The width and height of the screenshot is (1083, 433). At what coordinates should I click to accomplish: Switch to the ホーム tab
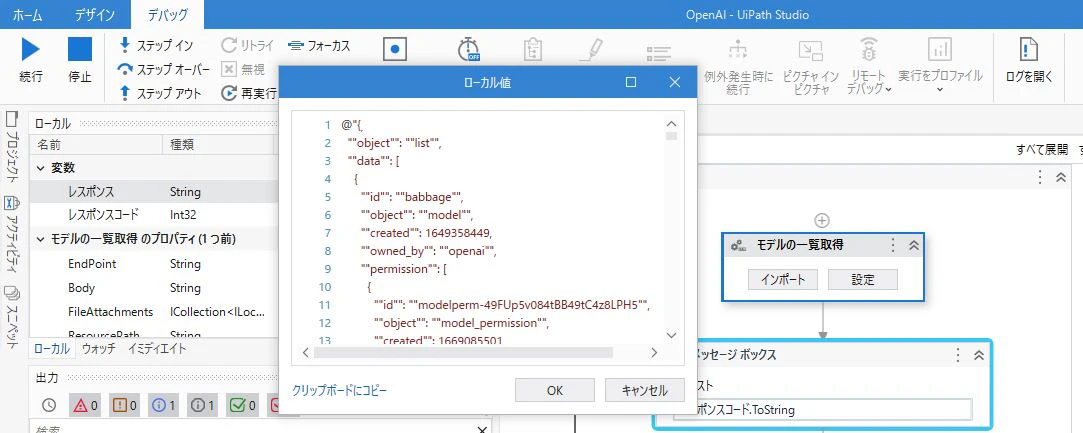[27, 15]
